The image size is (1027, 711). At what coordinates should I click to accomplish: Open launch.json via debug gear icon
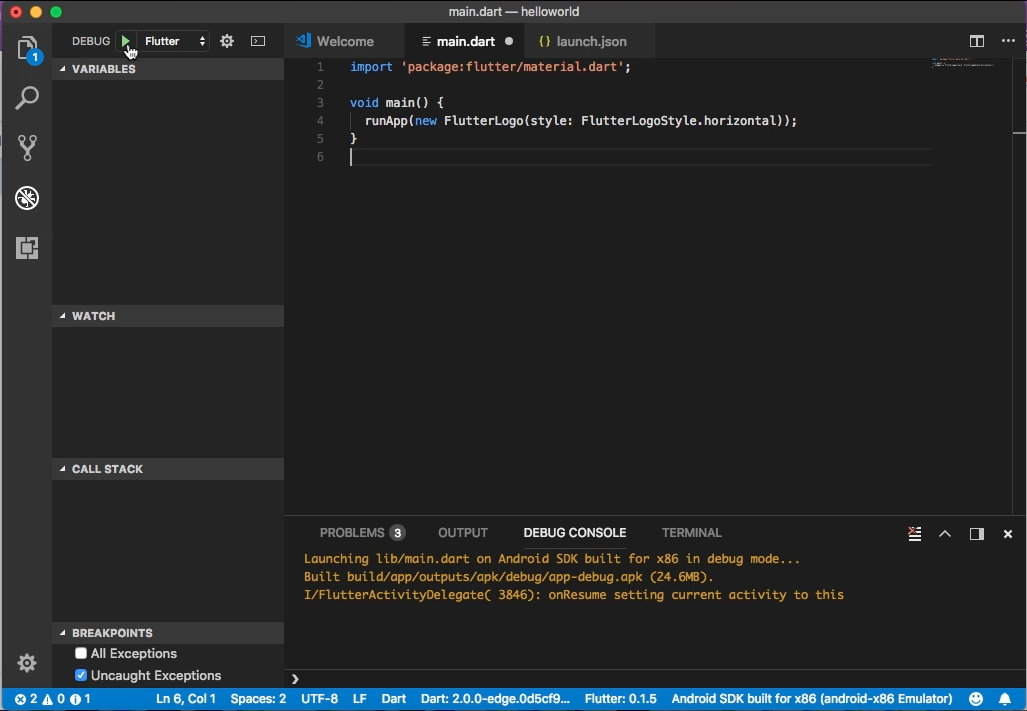tap(227, 41)
